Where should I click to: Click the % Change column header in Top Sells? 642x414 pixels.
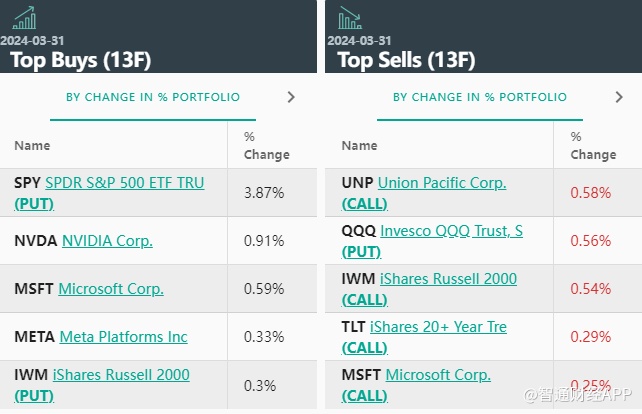[x=592, y=146]
